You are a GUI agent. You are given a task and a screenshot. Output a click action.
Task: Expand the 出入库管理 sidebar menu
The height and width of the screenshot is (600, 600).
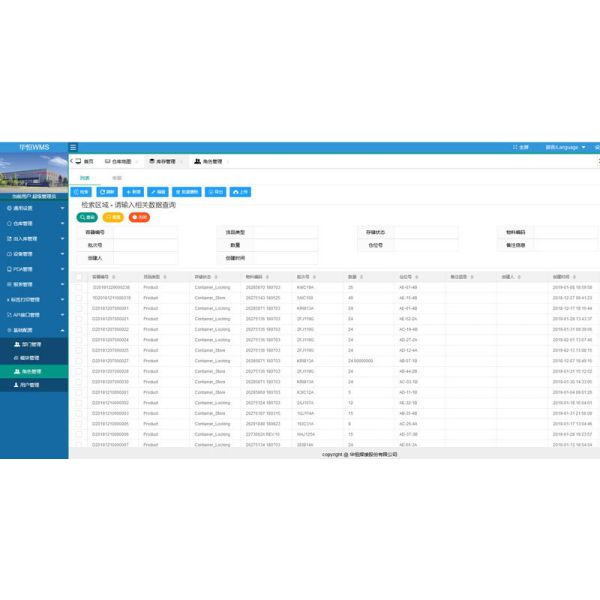pos(34,239)
